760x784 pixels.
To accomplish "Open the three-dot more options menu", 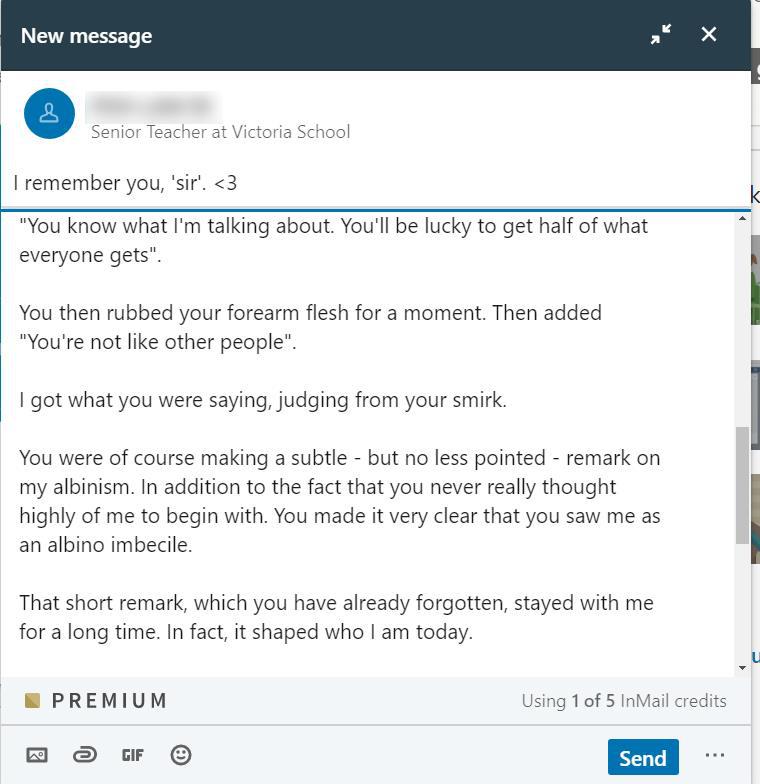I will 714,755.
